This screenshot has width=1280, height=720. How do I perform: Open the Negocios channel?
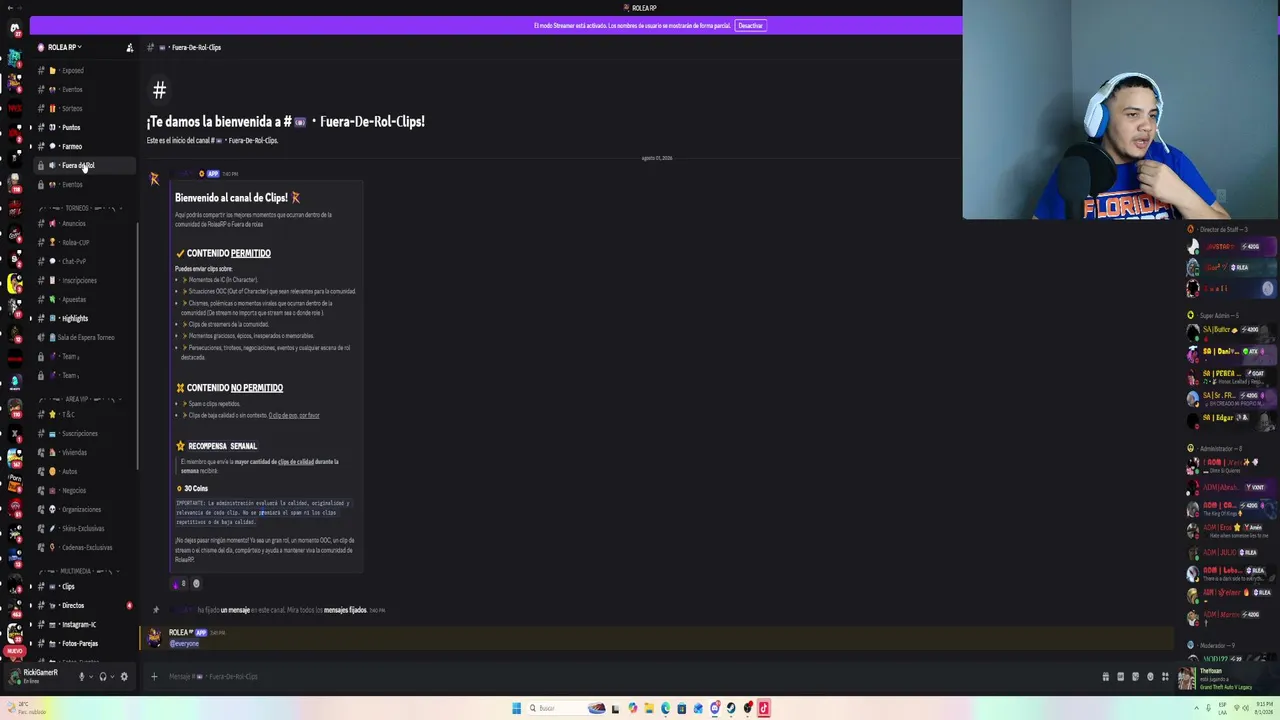coord(82,490)
